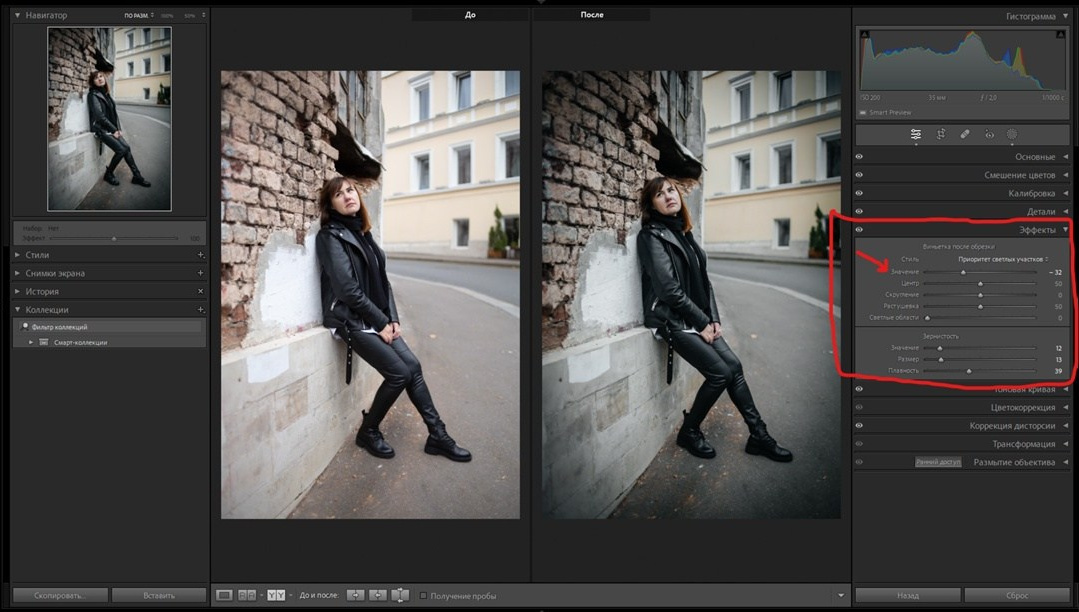
Task: Select the Healing brush tool icon
Action: [965, 134]
